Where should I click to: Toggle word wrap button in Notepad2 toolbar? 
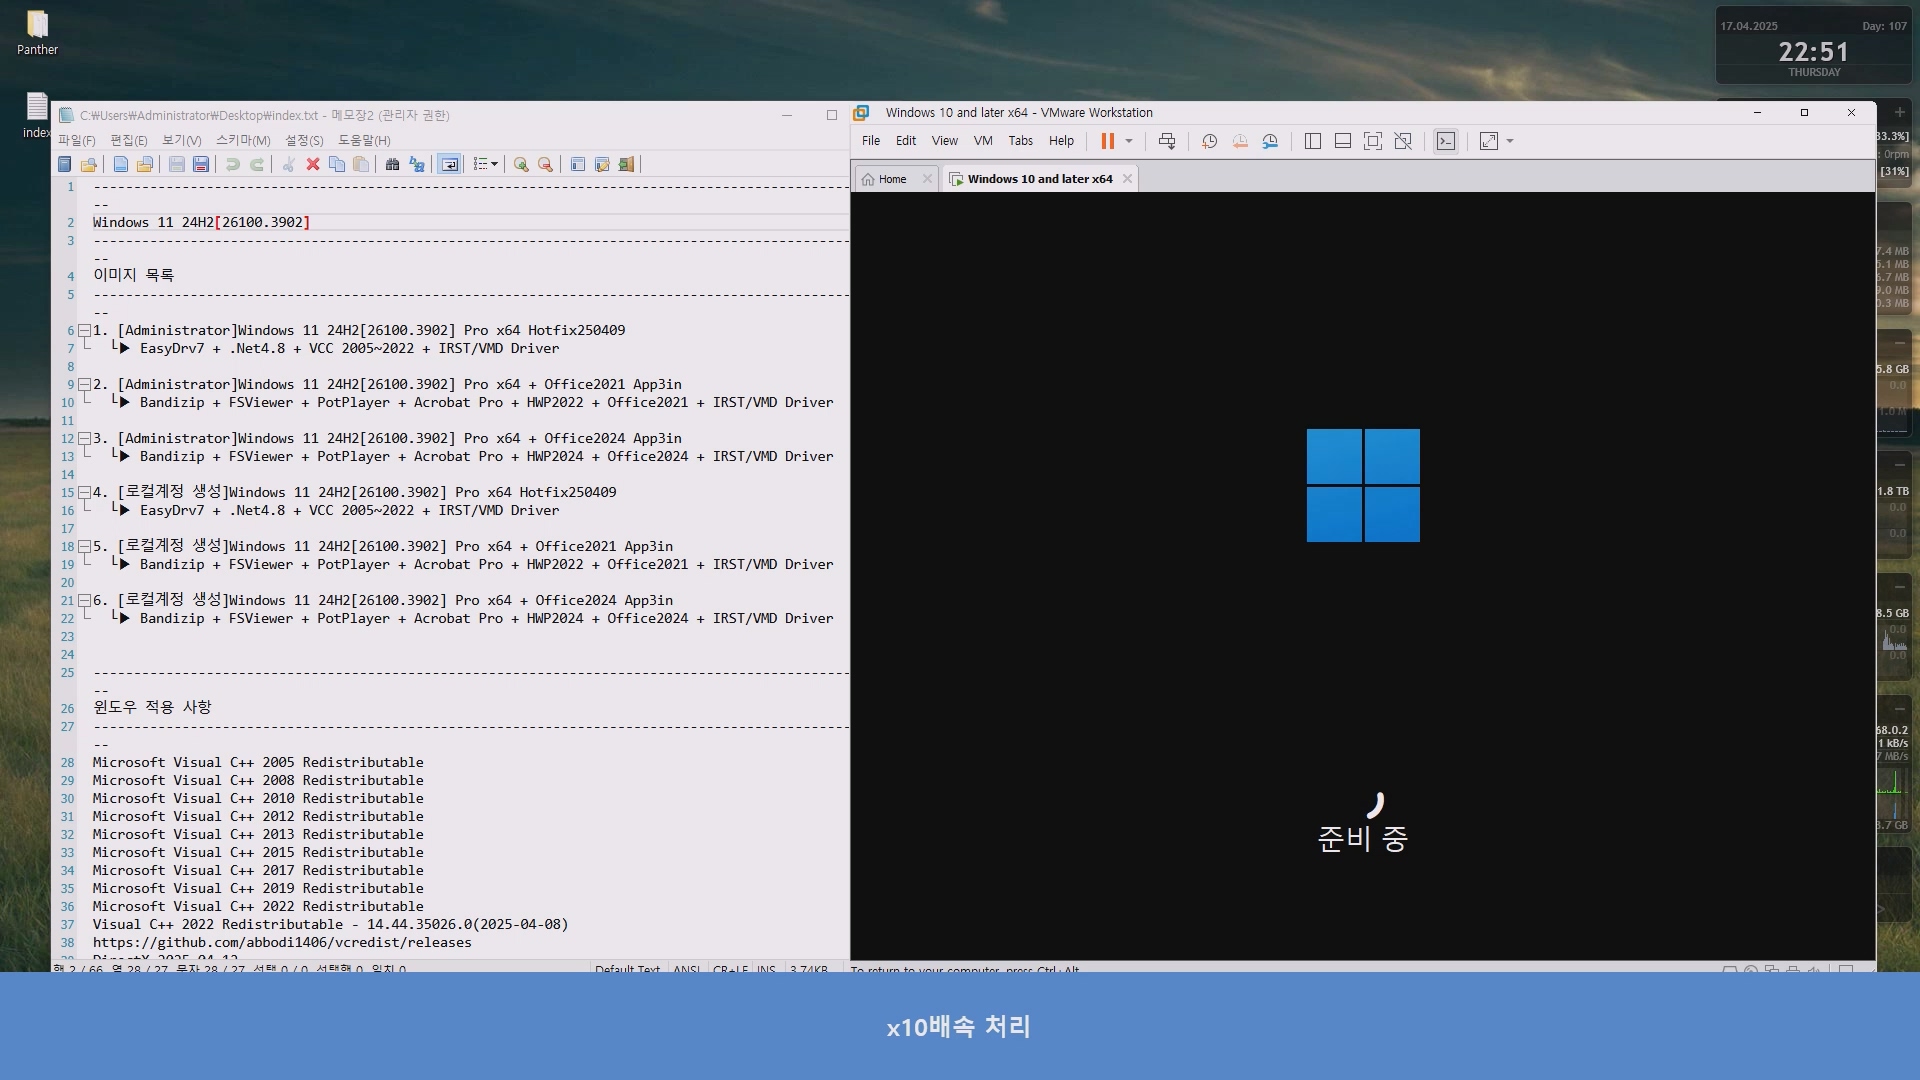(x=450, y=164)
